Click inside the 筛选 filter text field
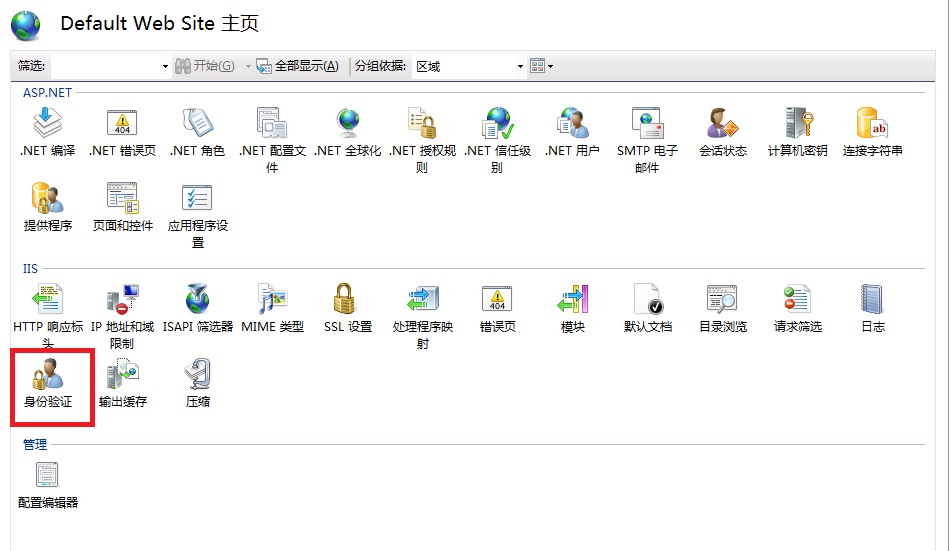 (105, 66)
